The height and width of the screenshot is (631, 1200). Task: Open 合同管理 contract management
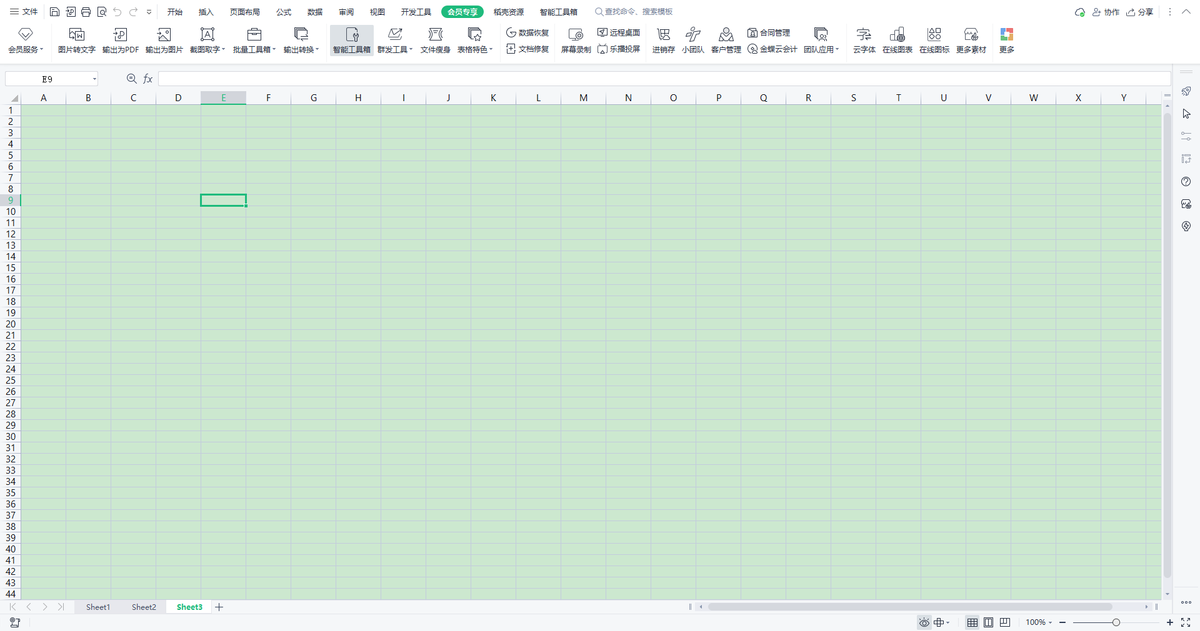[x=768, y=33]
